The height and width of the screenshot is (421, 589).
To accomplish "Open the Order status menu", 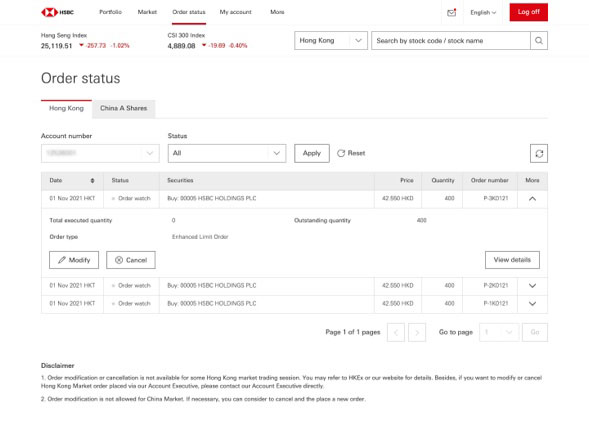I will pyautogui.click(x=189, y=12).
